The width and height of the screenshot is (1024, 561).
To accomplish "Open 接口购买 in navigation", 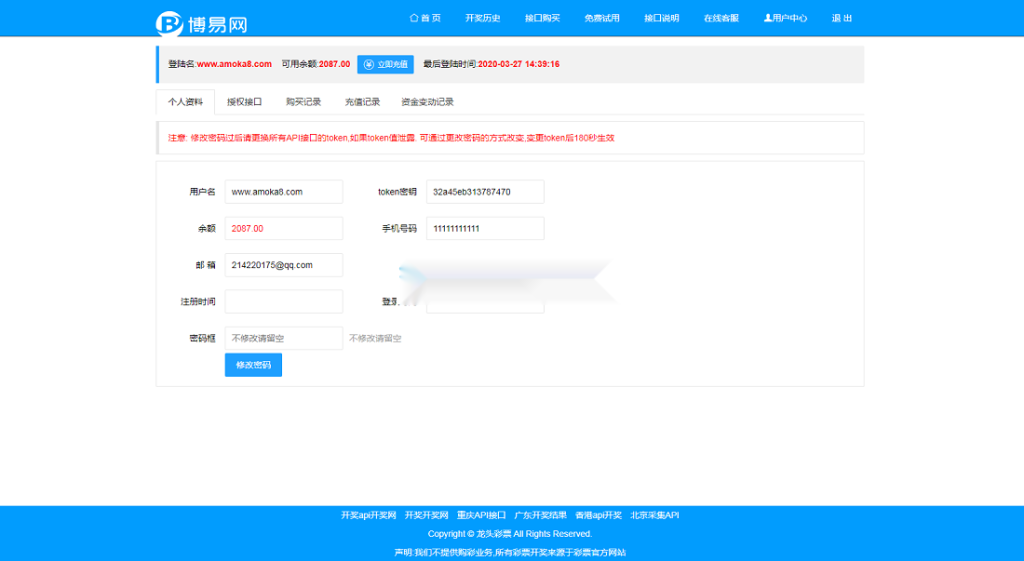I will point(542,18).
